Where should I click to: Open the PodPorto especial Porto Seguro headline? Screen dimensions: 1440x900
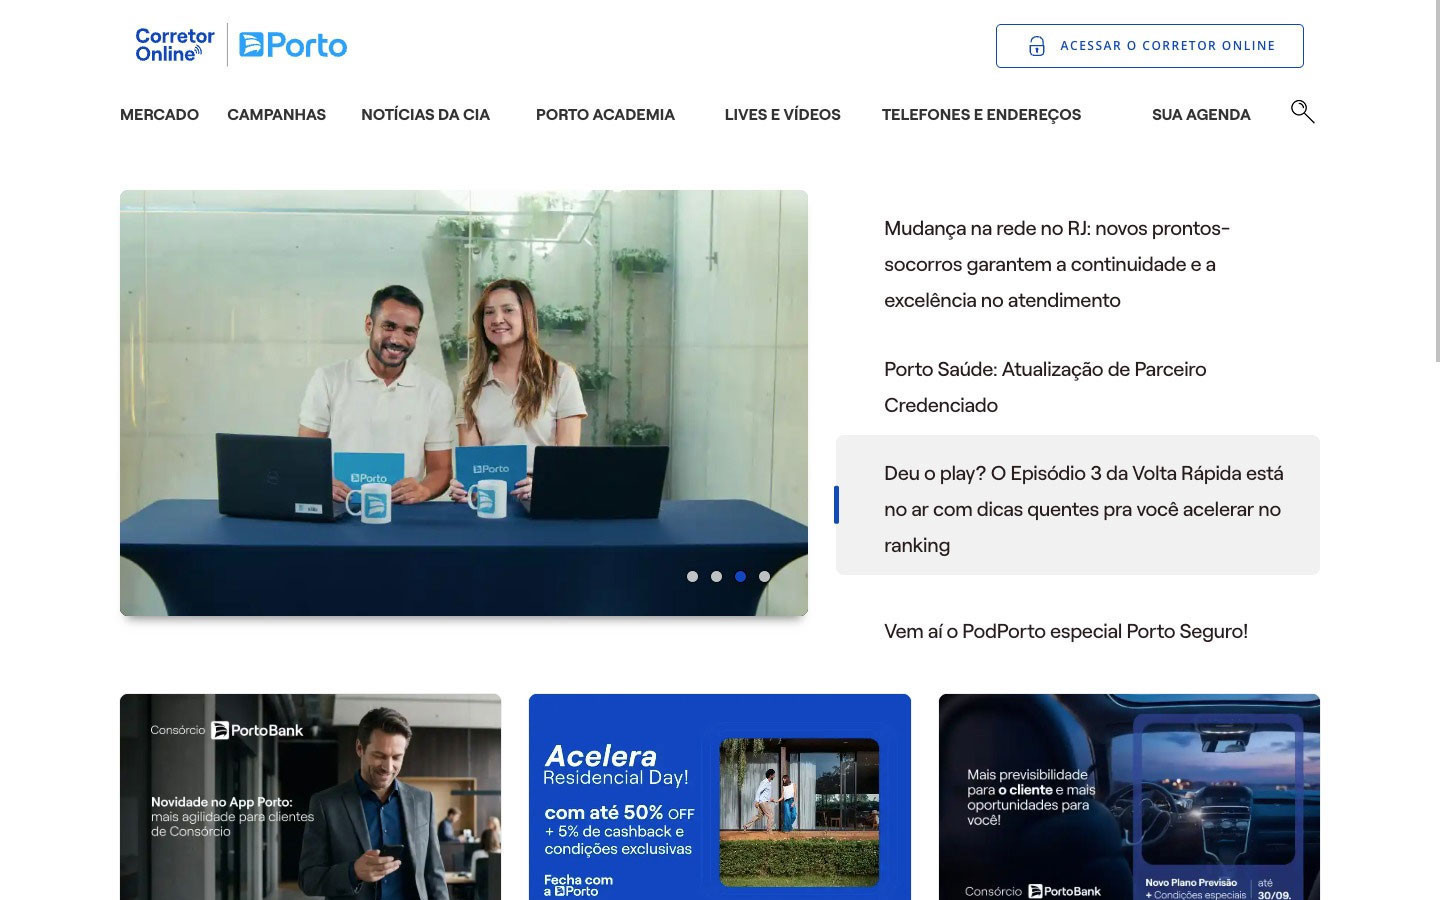(1066, 631)
